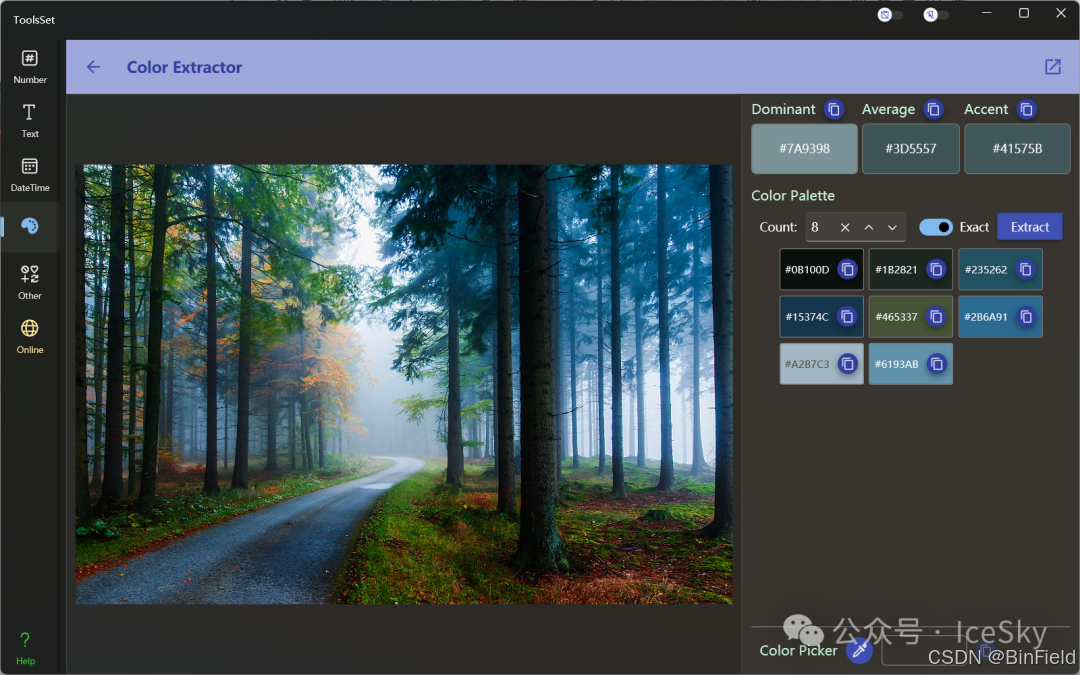
Task: Copy the Dominant color value
Action: (833, 110)
